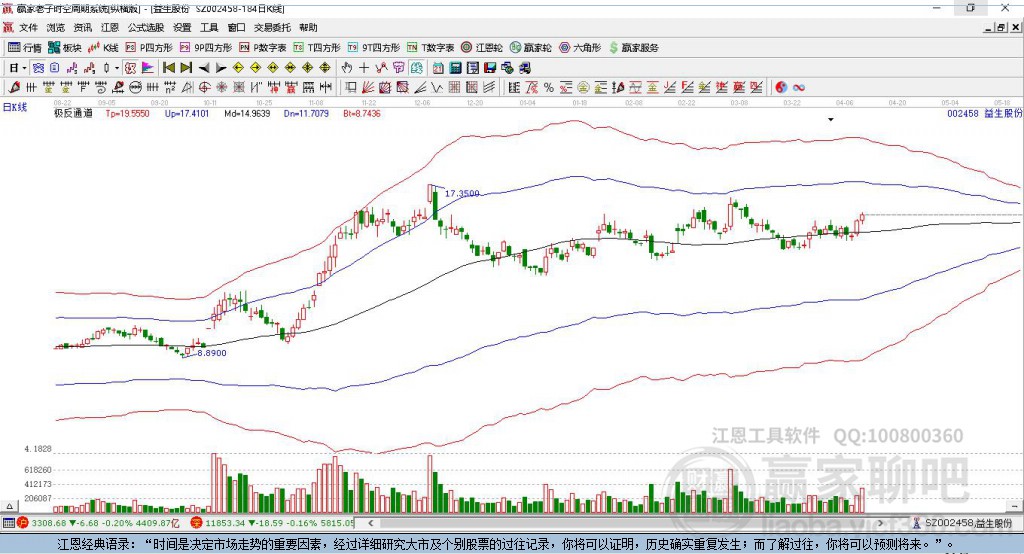
Task: Open the 窗口 menu
Action: point(236,27)
